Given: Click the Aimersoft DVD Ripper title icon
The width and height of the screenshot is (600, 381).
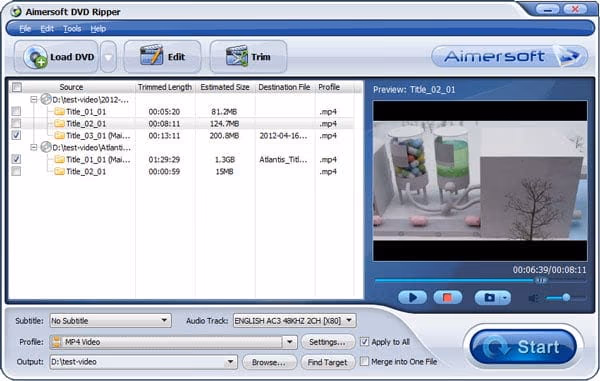Looking at the screenshot, I should 16,11.
